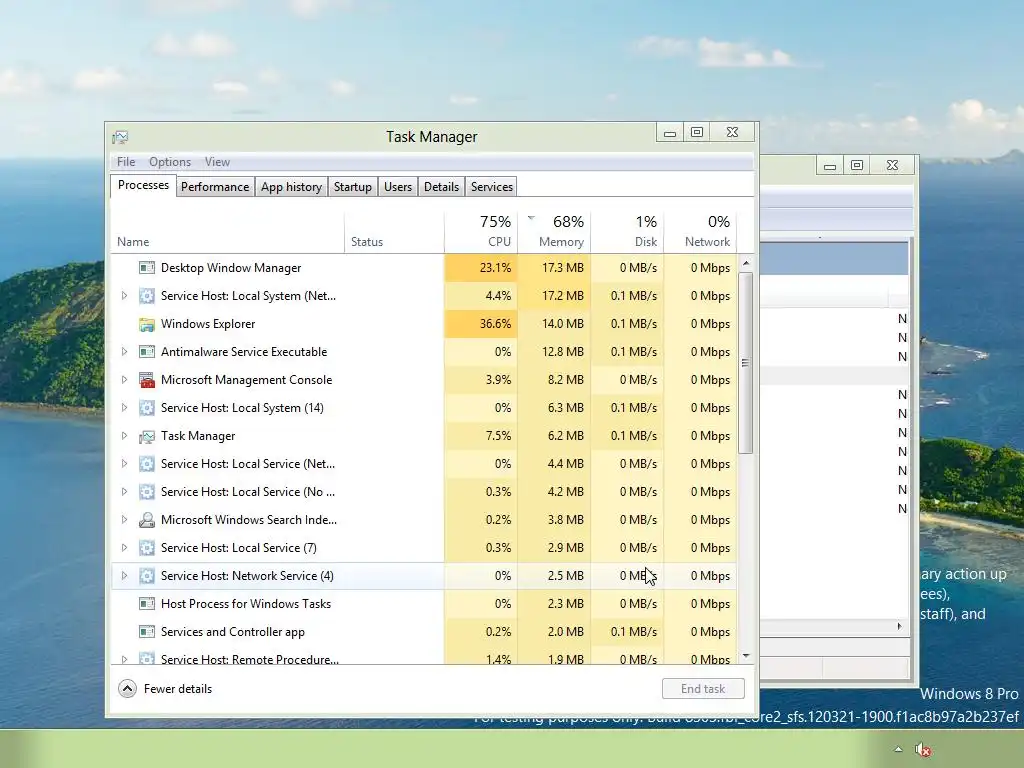Expand the Antimalware Service Executable group
1024x768 pixels.
(x=124, y=352)
